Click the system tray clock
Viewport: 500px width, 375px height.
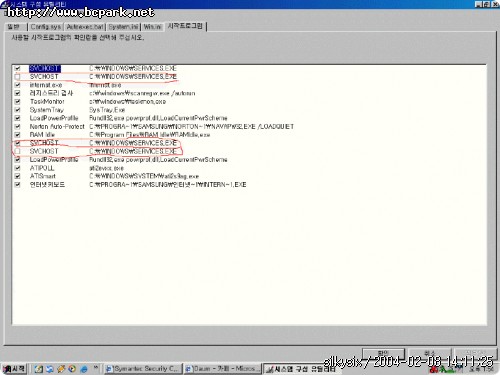point(481,369)
